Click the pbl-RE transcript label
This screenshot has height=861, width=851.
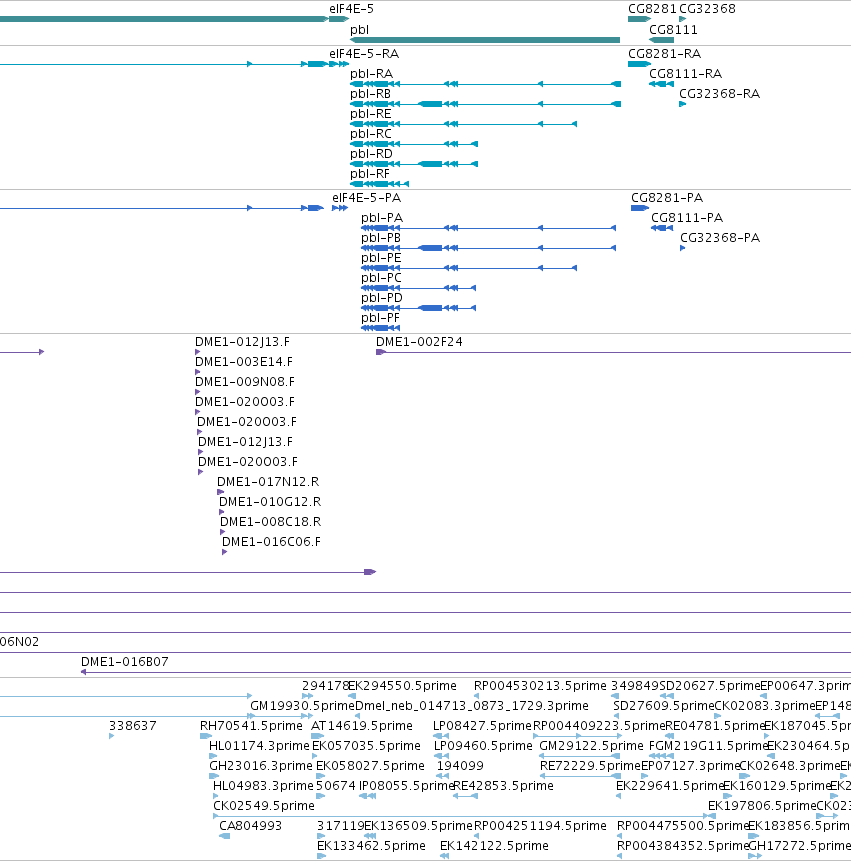point(371,114)
